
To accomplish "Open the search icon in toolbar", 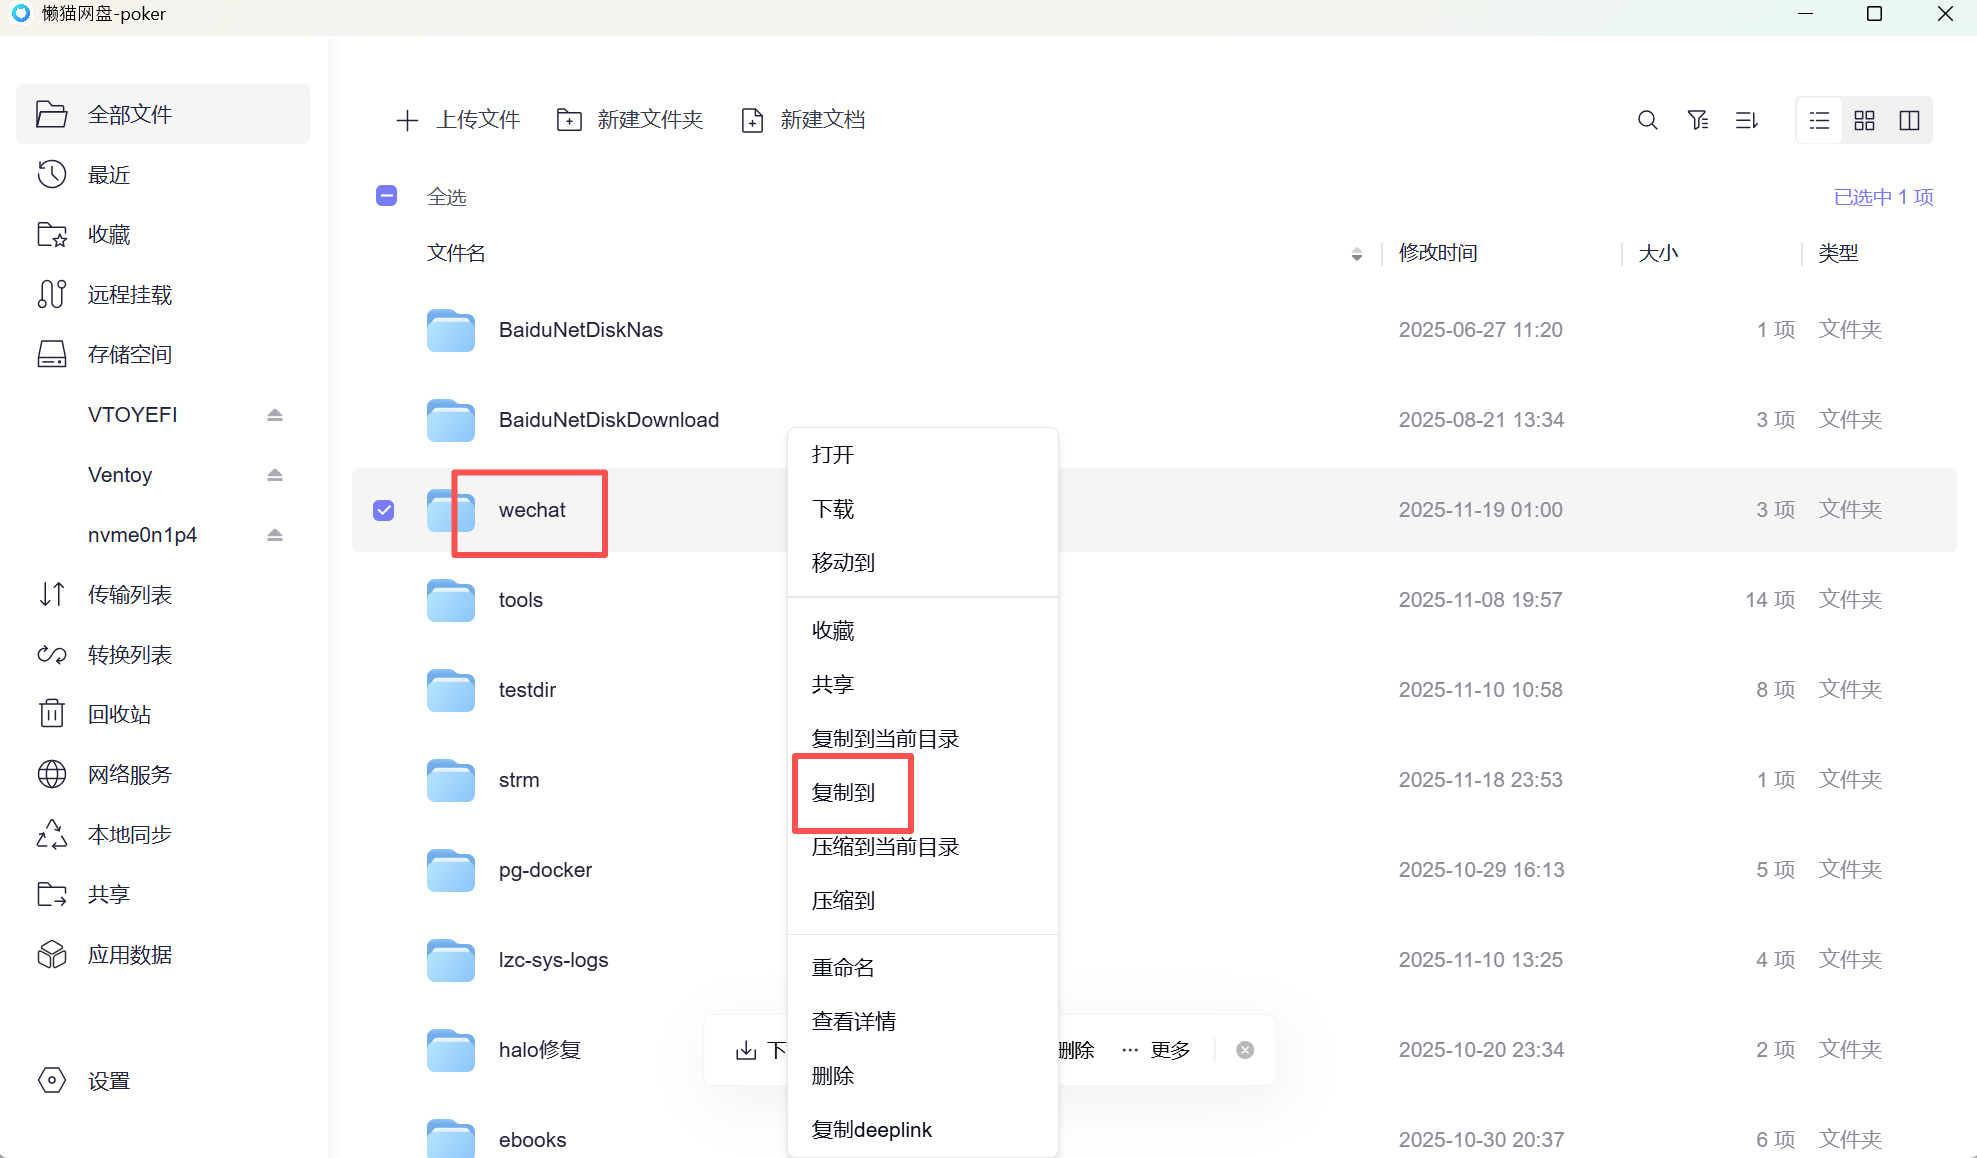I will (1647, 120).
